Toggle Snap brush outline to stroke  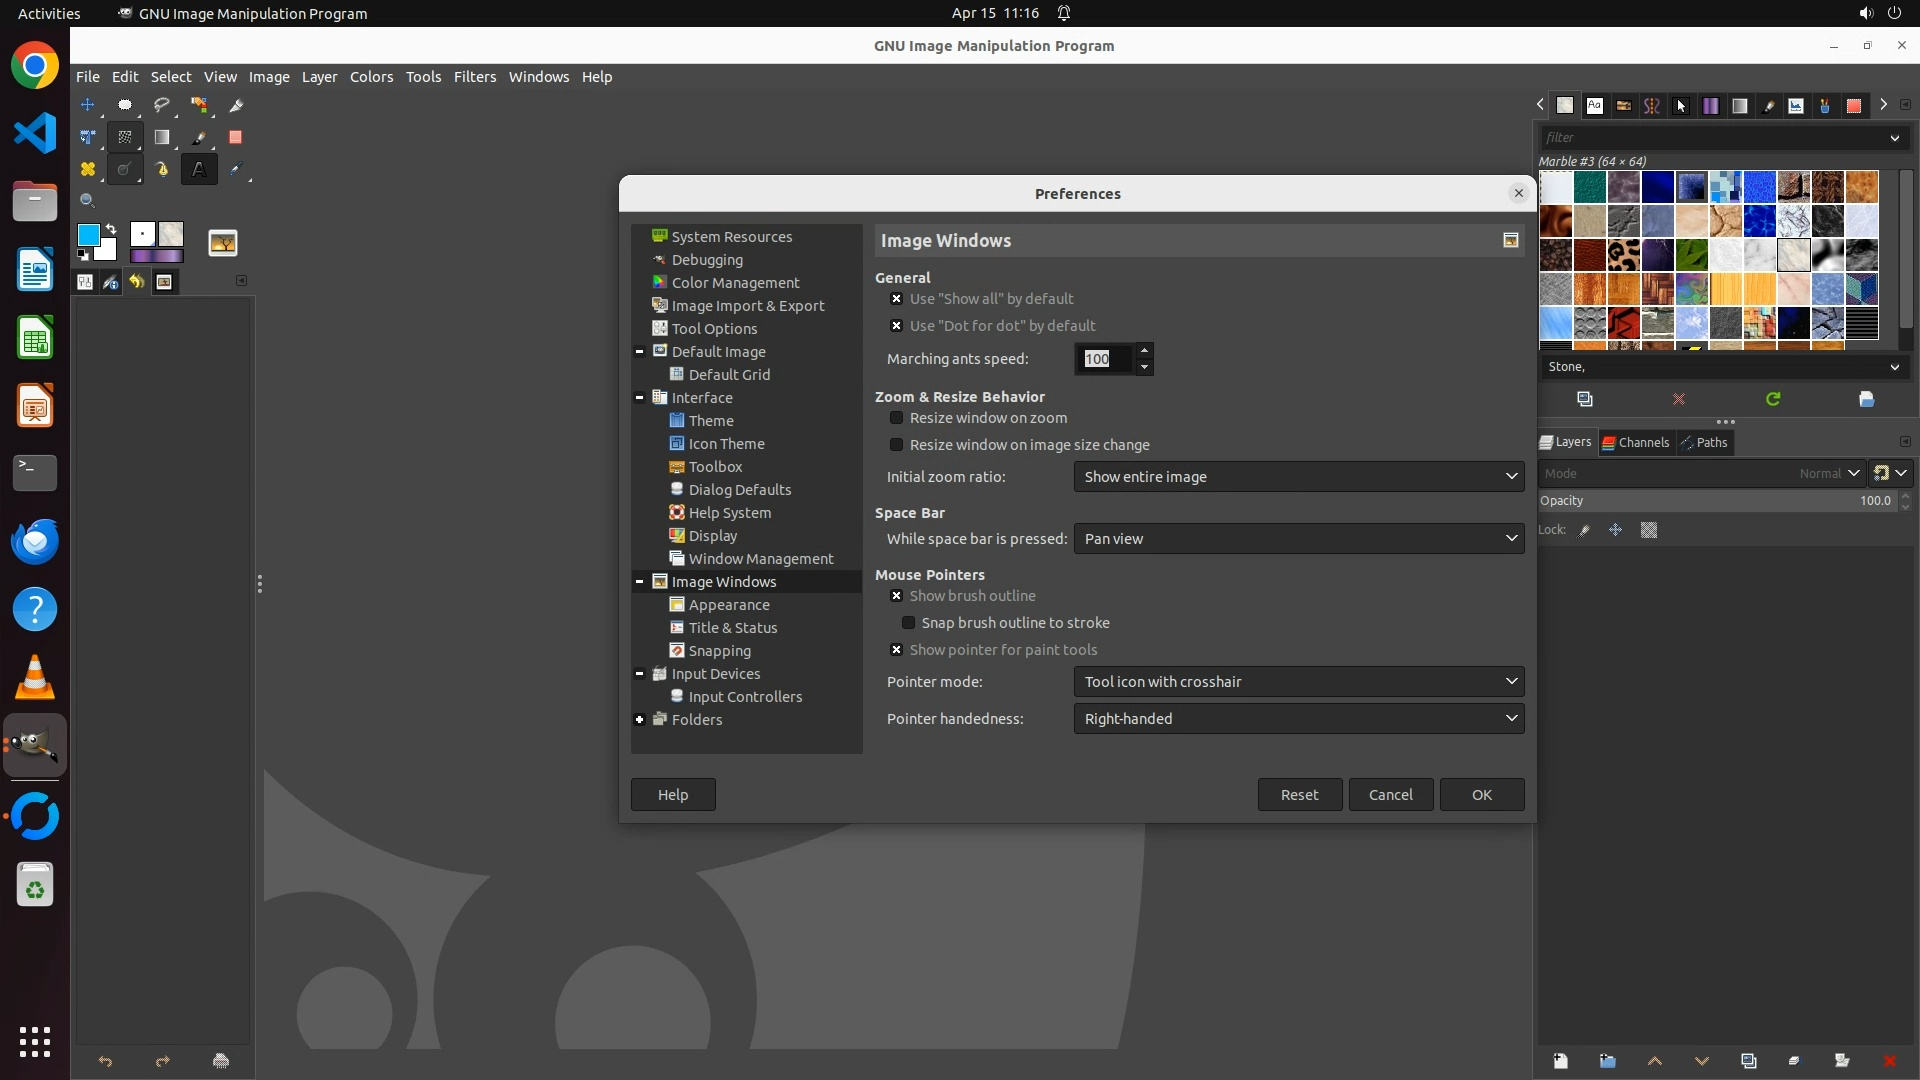click(909, 623)
